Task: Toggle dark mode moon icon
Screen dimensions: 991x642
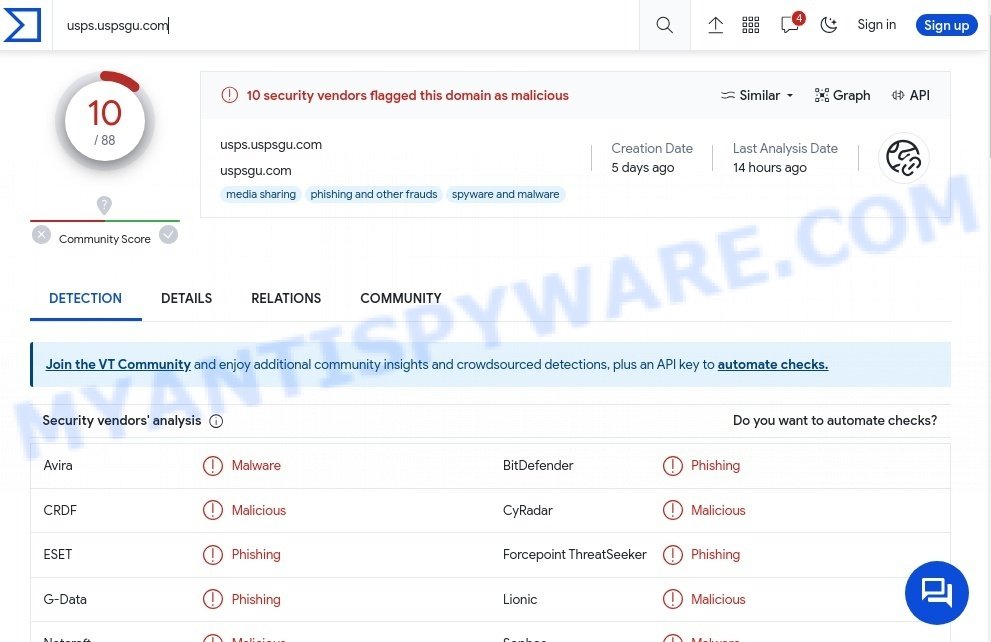Action: pos(829,25)
